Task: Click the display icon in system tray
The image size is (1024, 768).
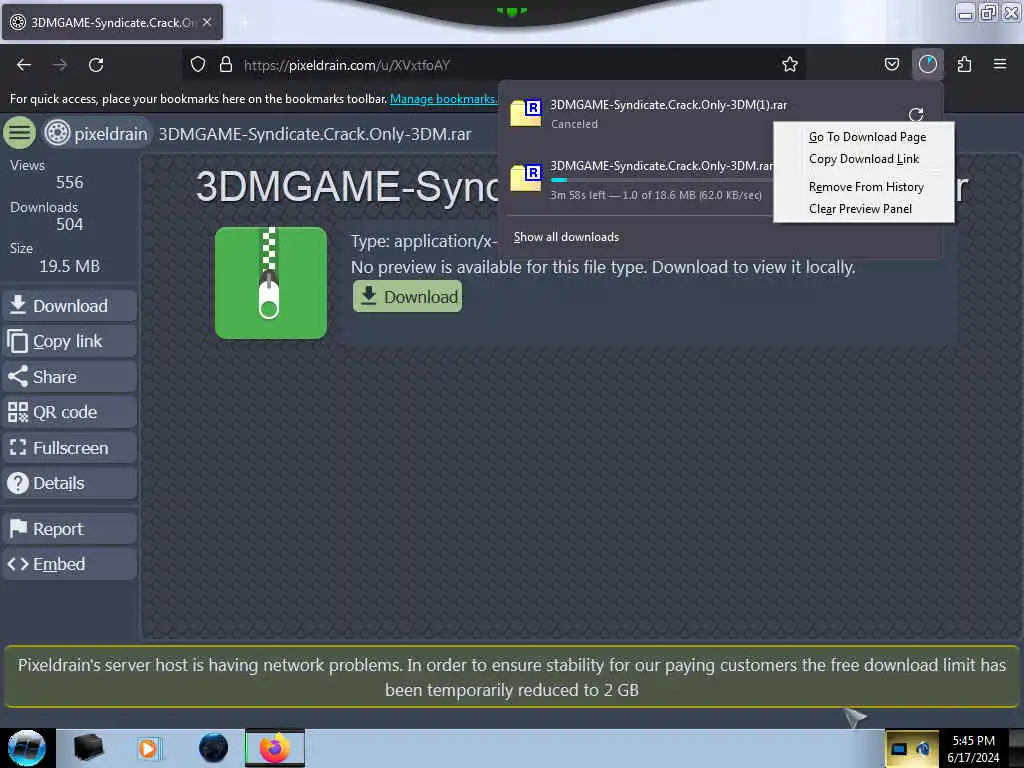Action: (x=899, y=749)
